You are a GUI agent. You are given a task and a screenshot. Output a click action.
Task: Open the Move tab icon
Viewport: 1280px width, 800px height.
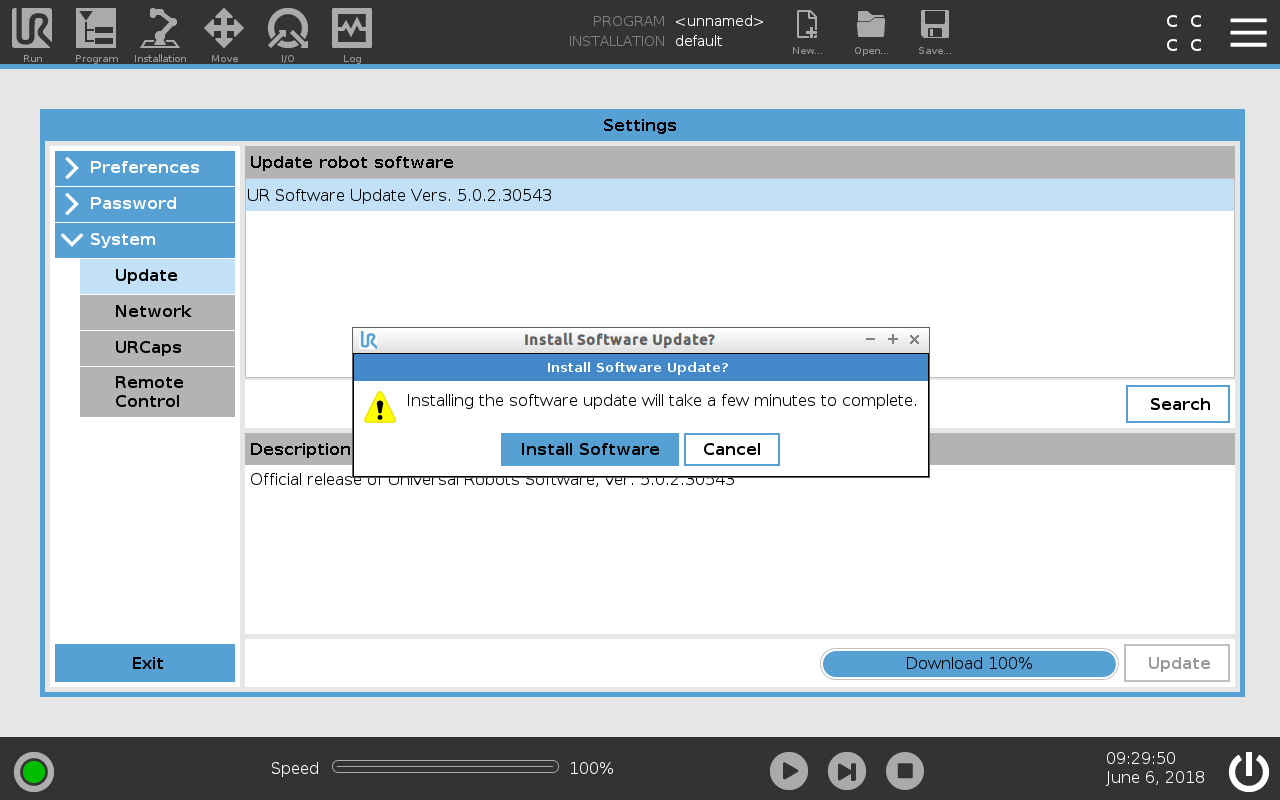[x=224, y=30]
